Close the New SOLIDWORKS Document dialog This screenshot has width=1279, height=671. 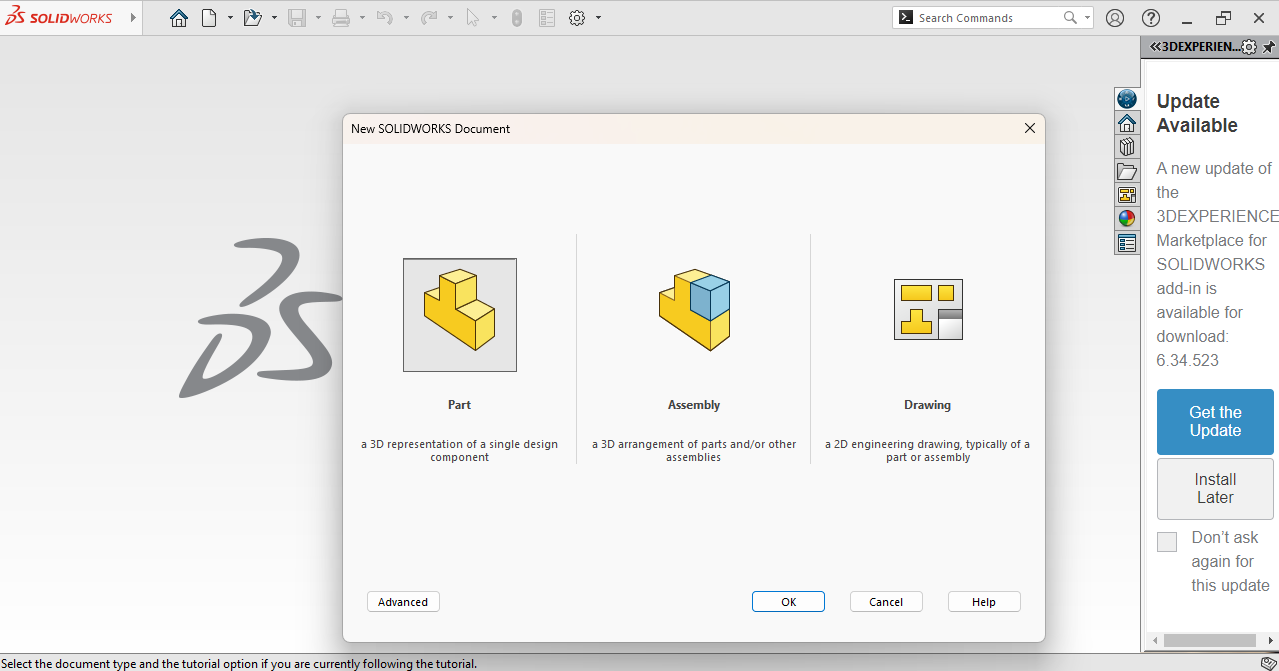(x=1030, y=128)
